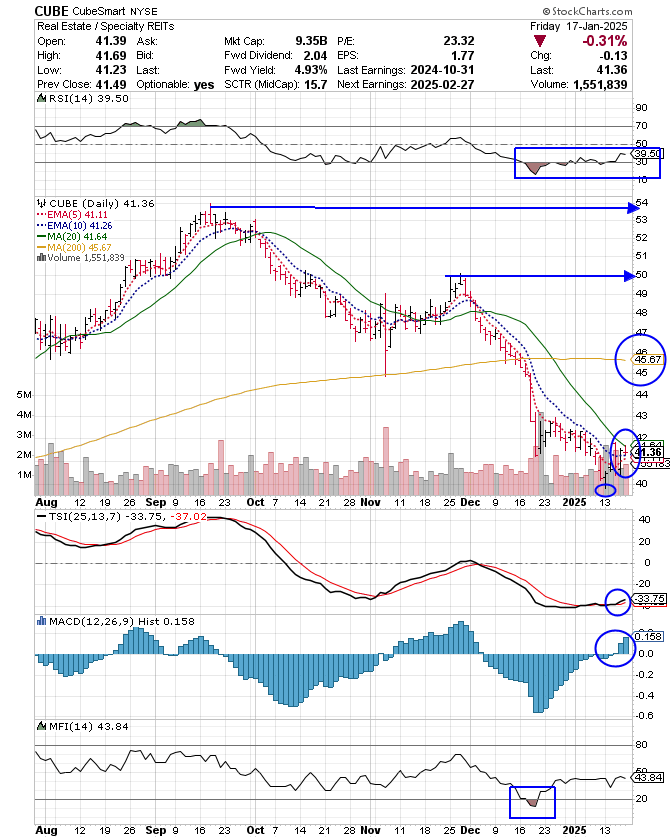Click the red down-triangle change indicator

[540, 41]
